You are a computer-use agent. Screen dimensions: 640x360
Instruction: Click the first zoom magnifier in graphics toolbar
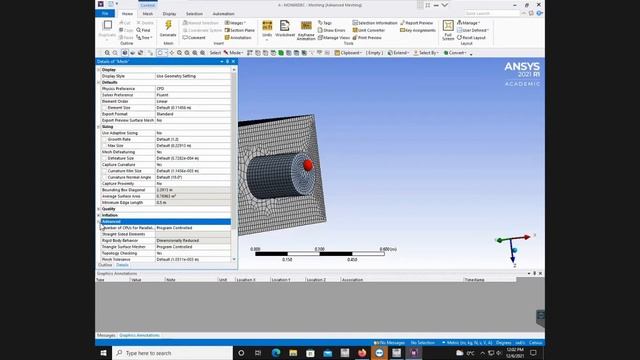click(107, 53)
